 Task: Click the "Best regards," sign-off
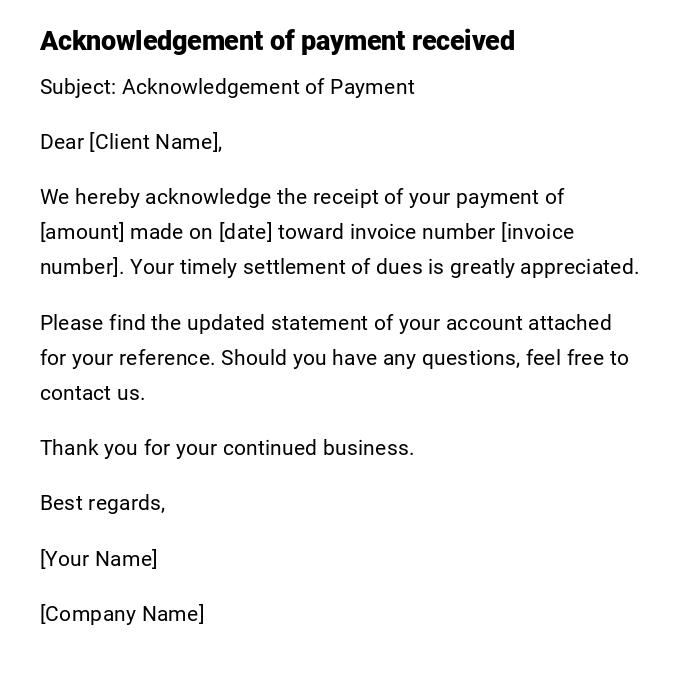pos(102,503)
